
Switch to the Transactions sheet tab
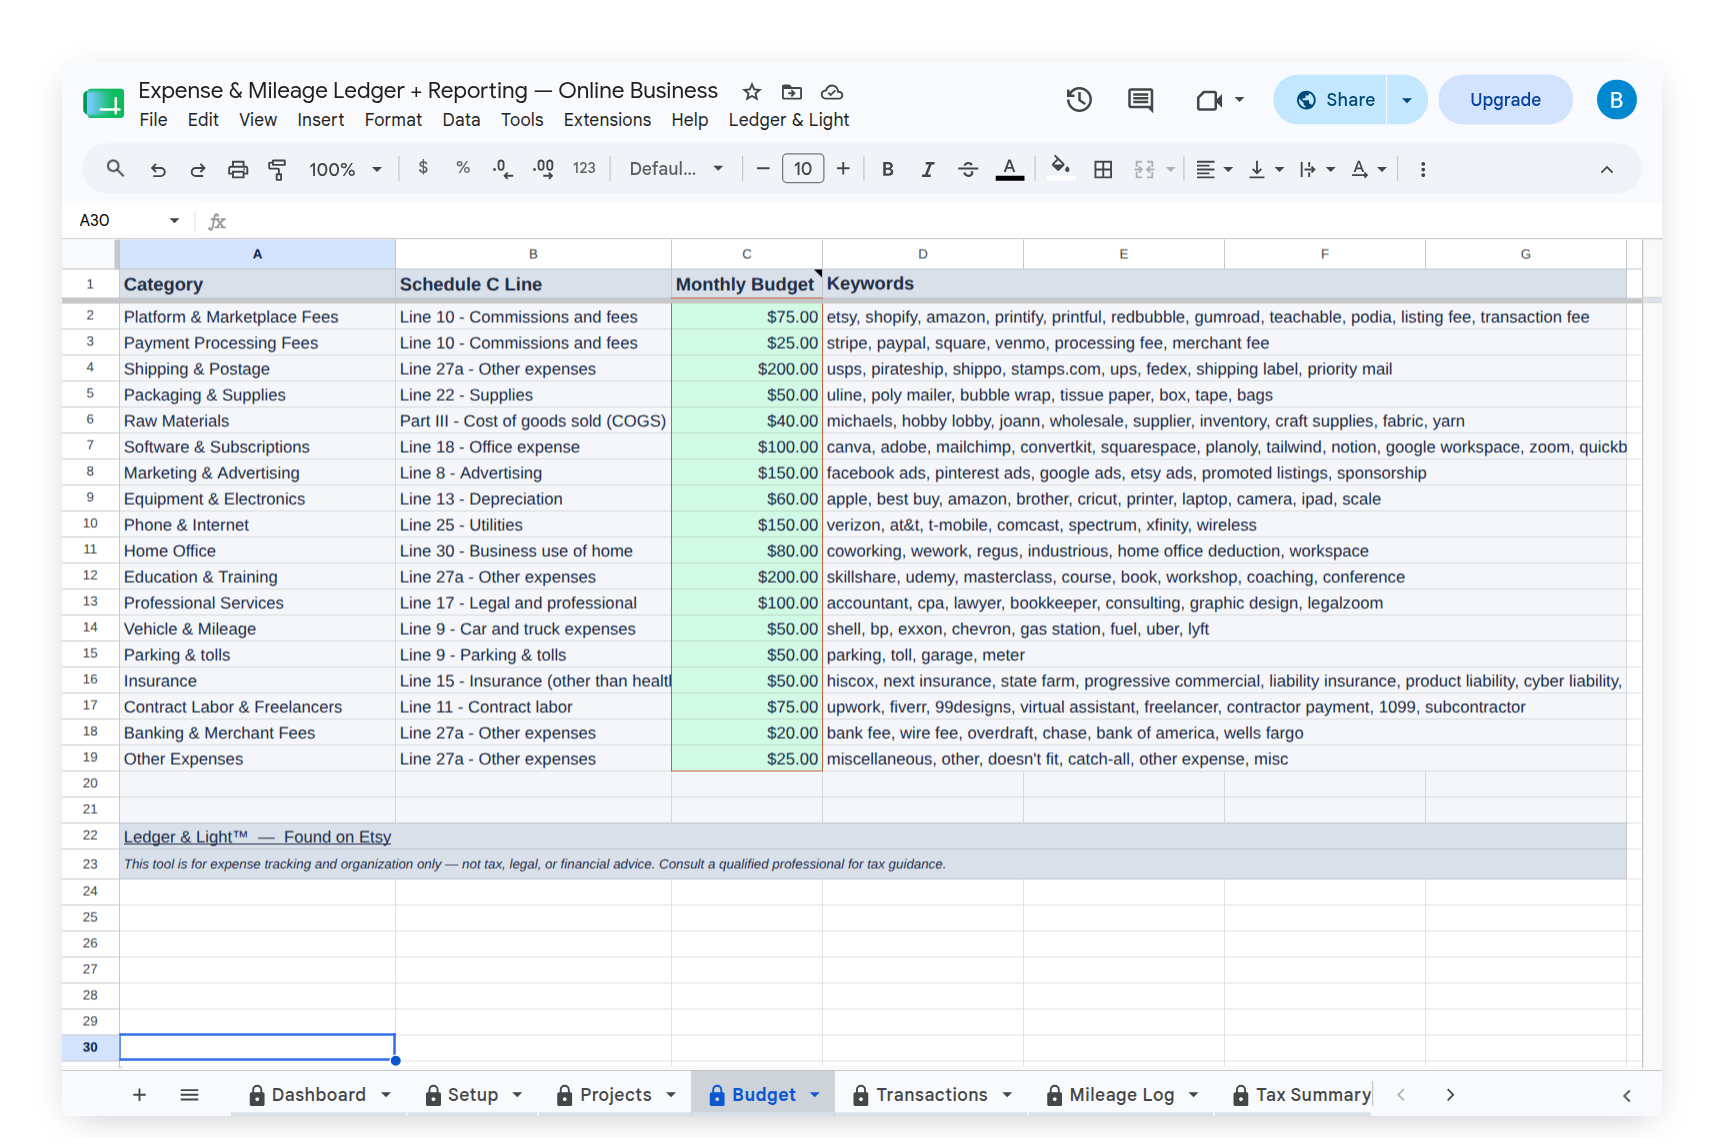(931, 1095)
